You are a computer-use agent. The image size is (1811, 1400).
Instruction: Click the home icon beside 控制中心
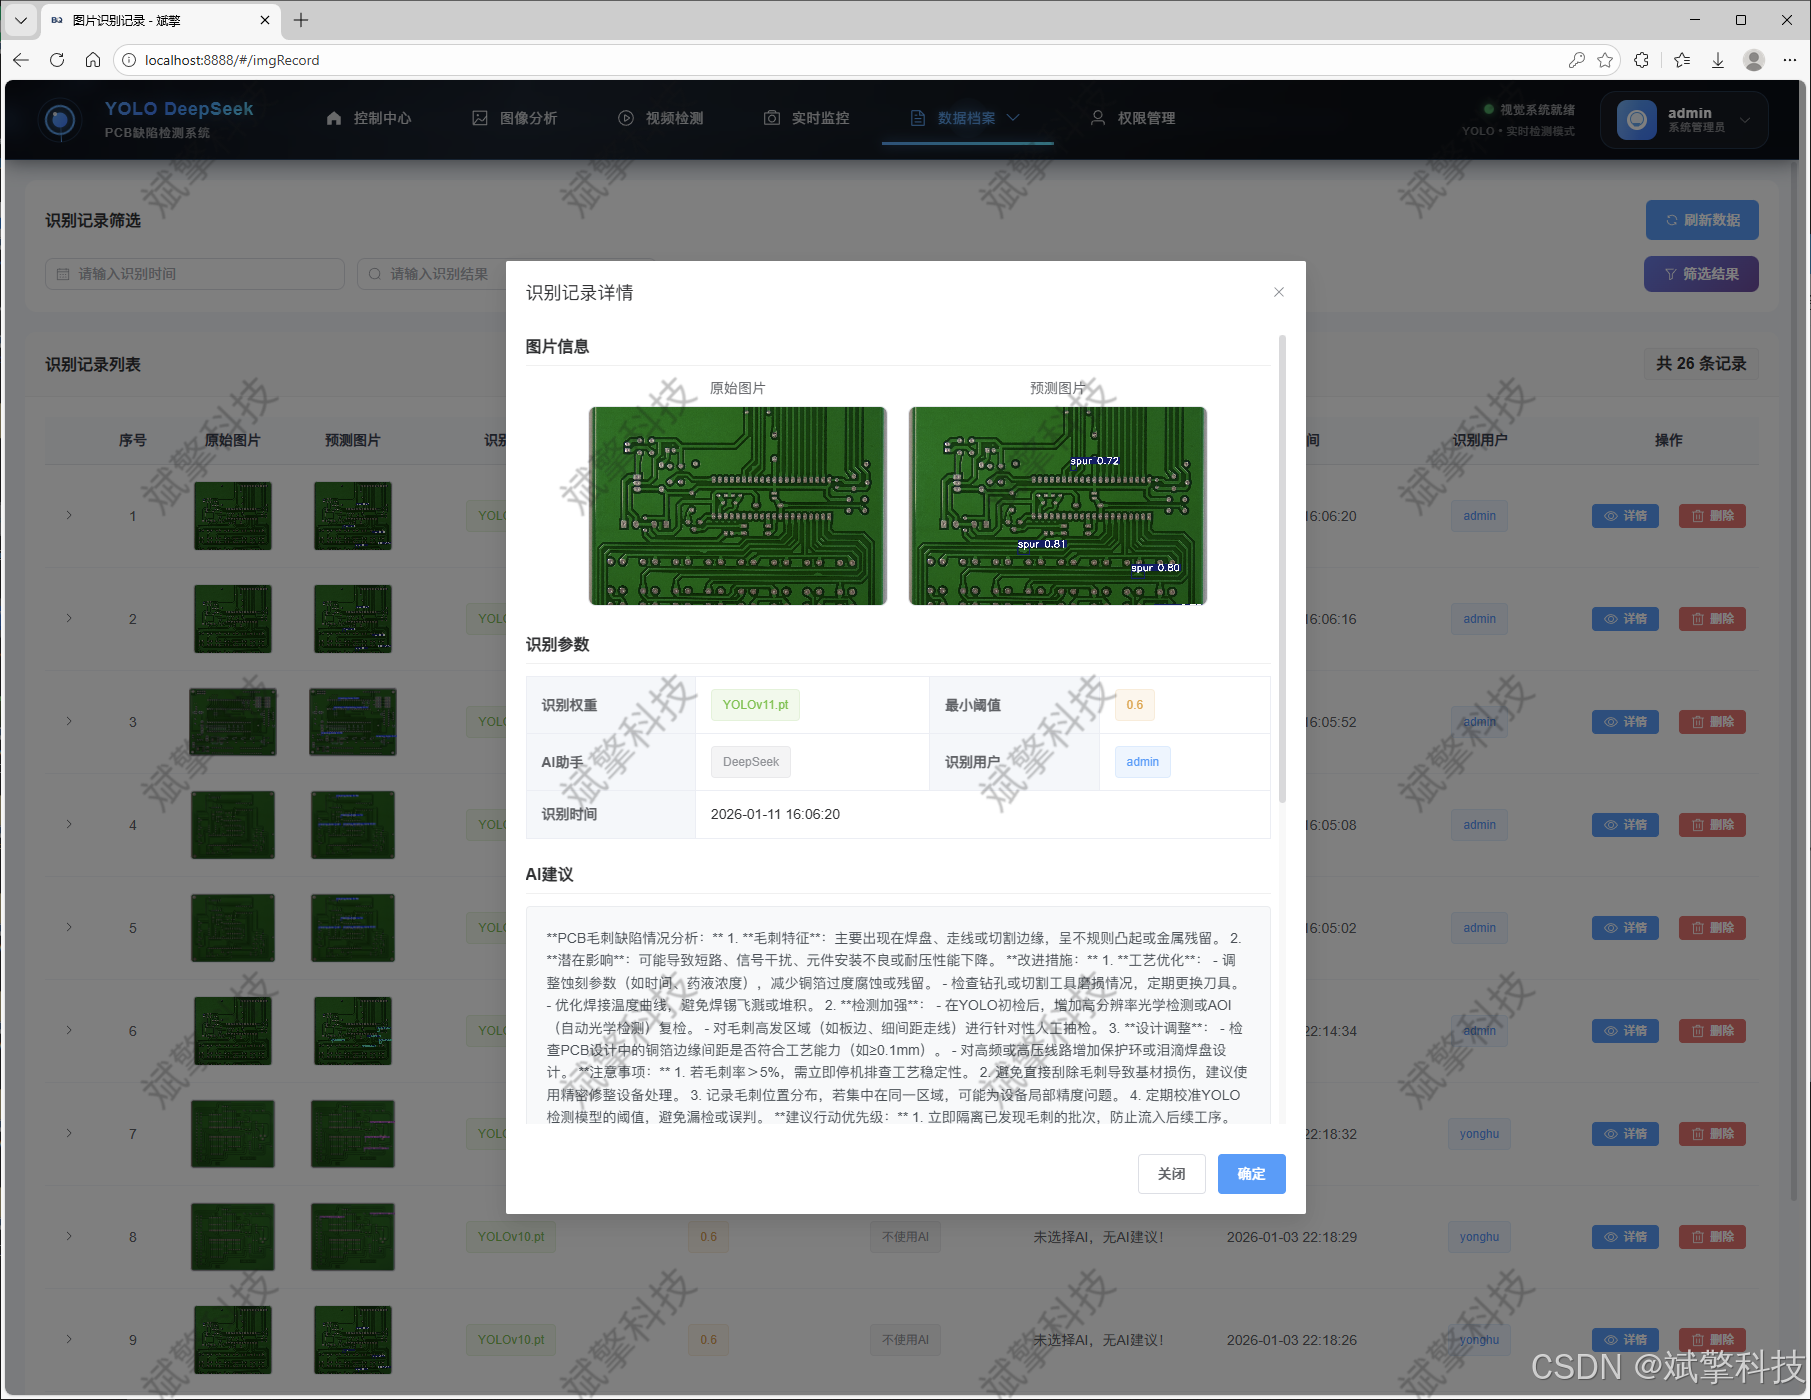pos(334,118)
